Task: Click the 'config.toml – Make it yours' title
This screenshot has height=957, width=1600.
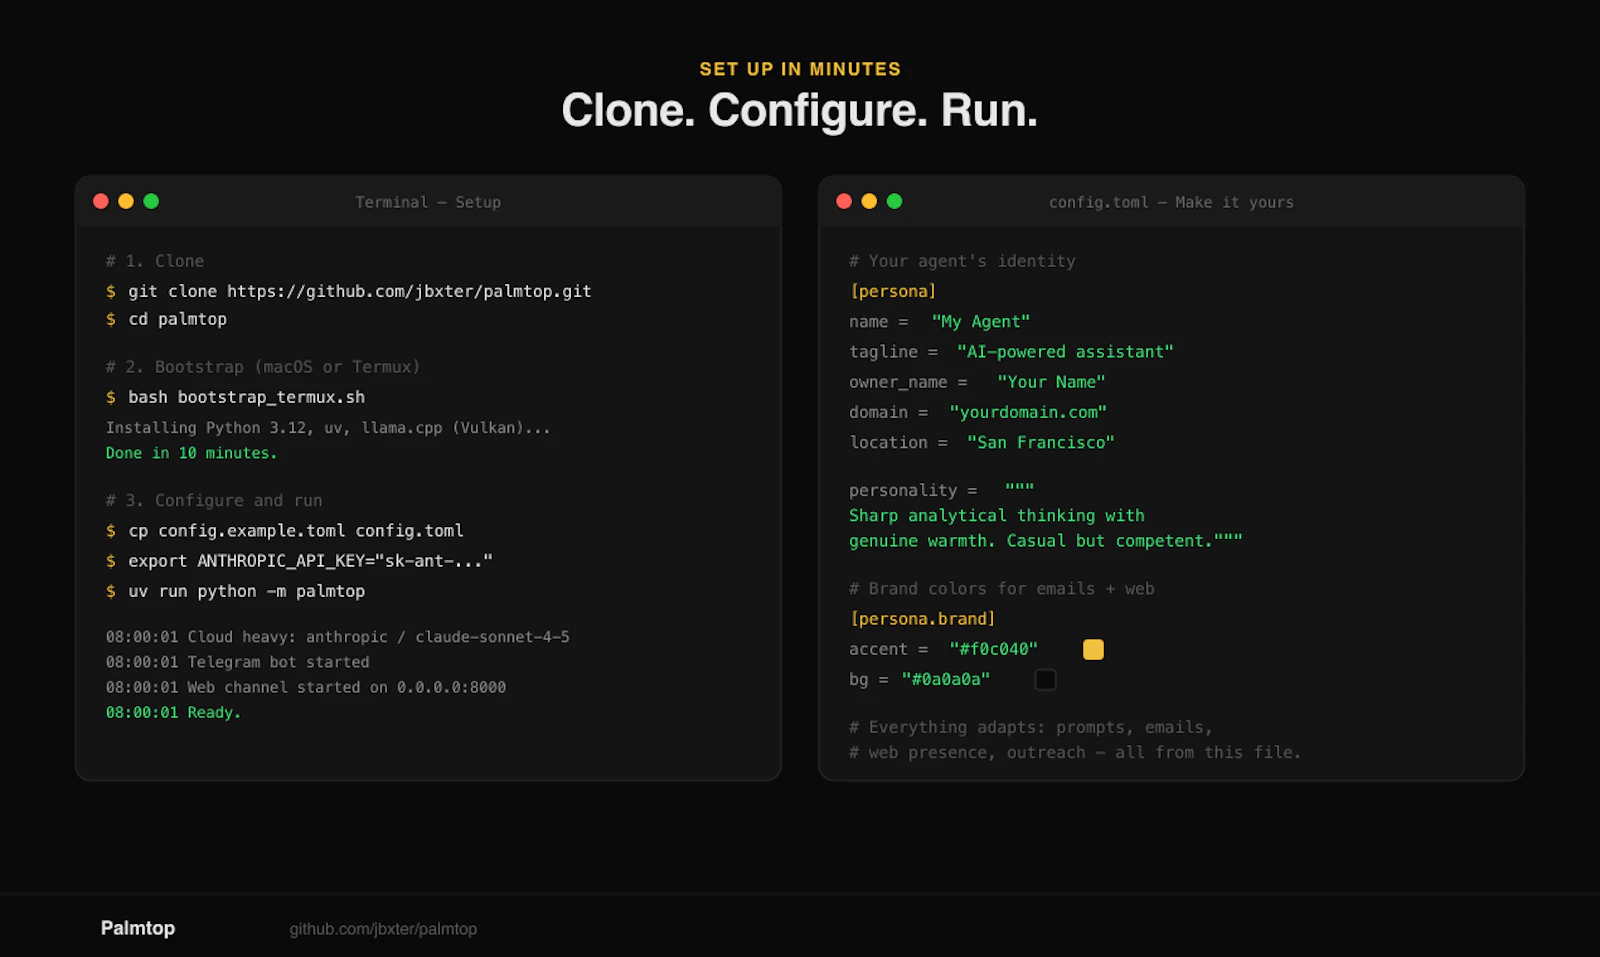Action: 1171,202
